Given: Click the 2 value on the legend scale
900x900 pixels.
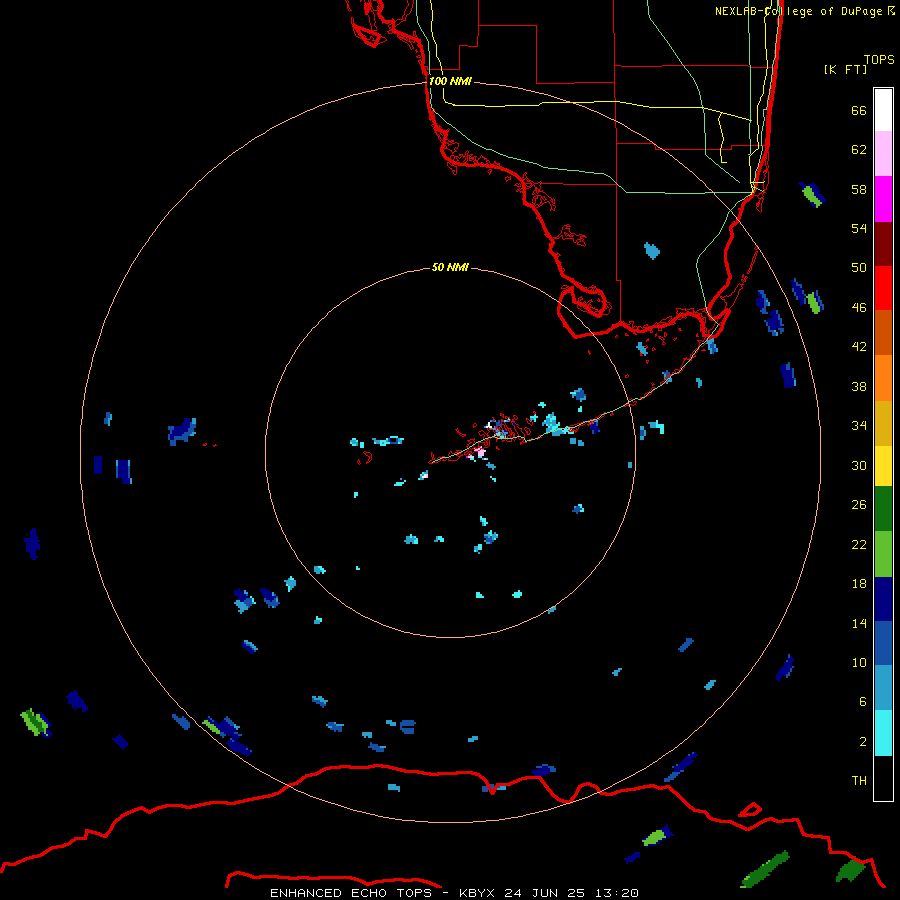Looking at the screenshot, I should point(862,742).
